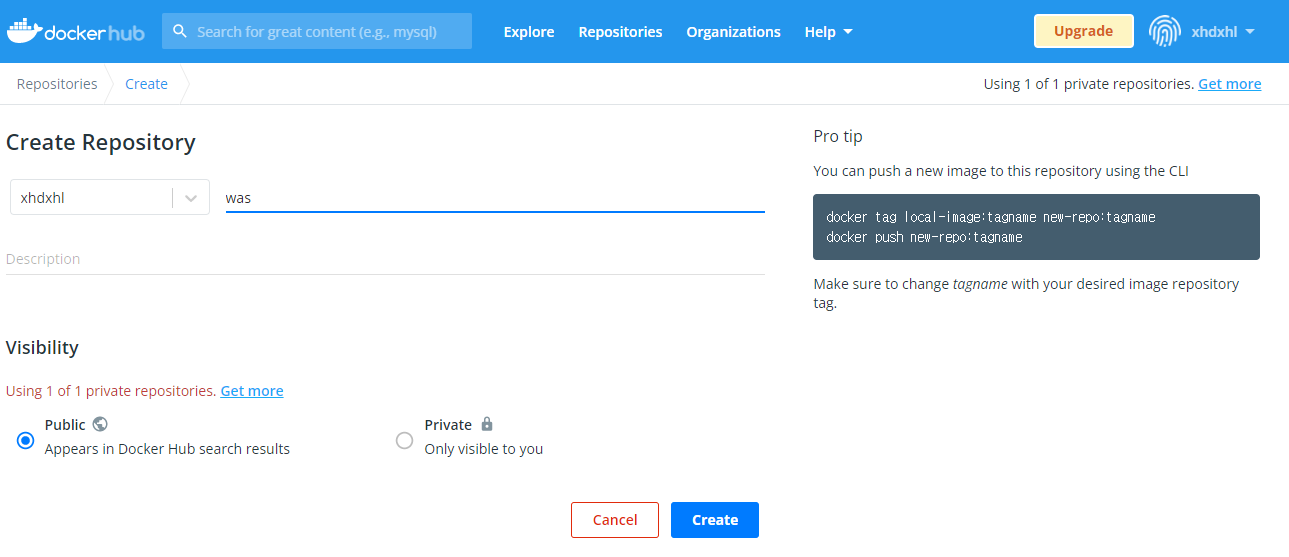
Task: Click the Description input field
Action: point(385,259)
